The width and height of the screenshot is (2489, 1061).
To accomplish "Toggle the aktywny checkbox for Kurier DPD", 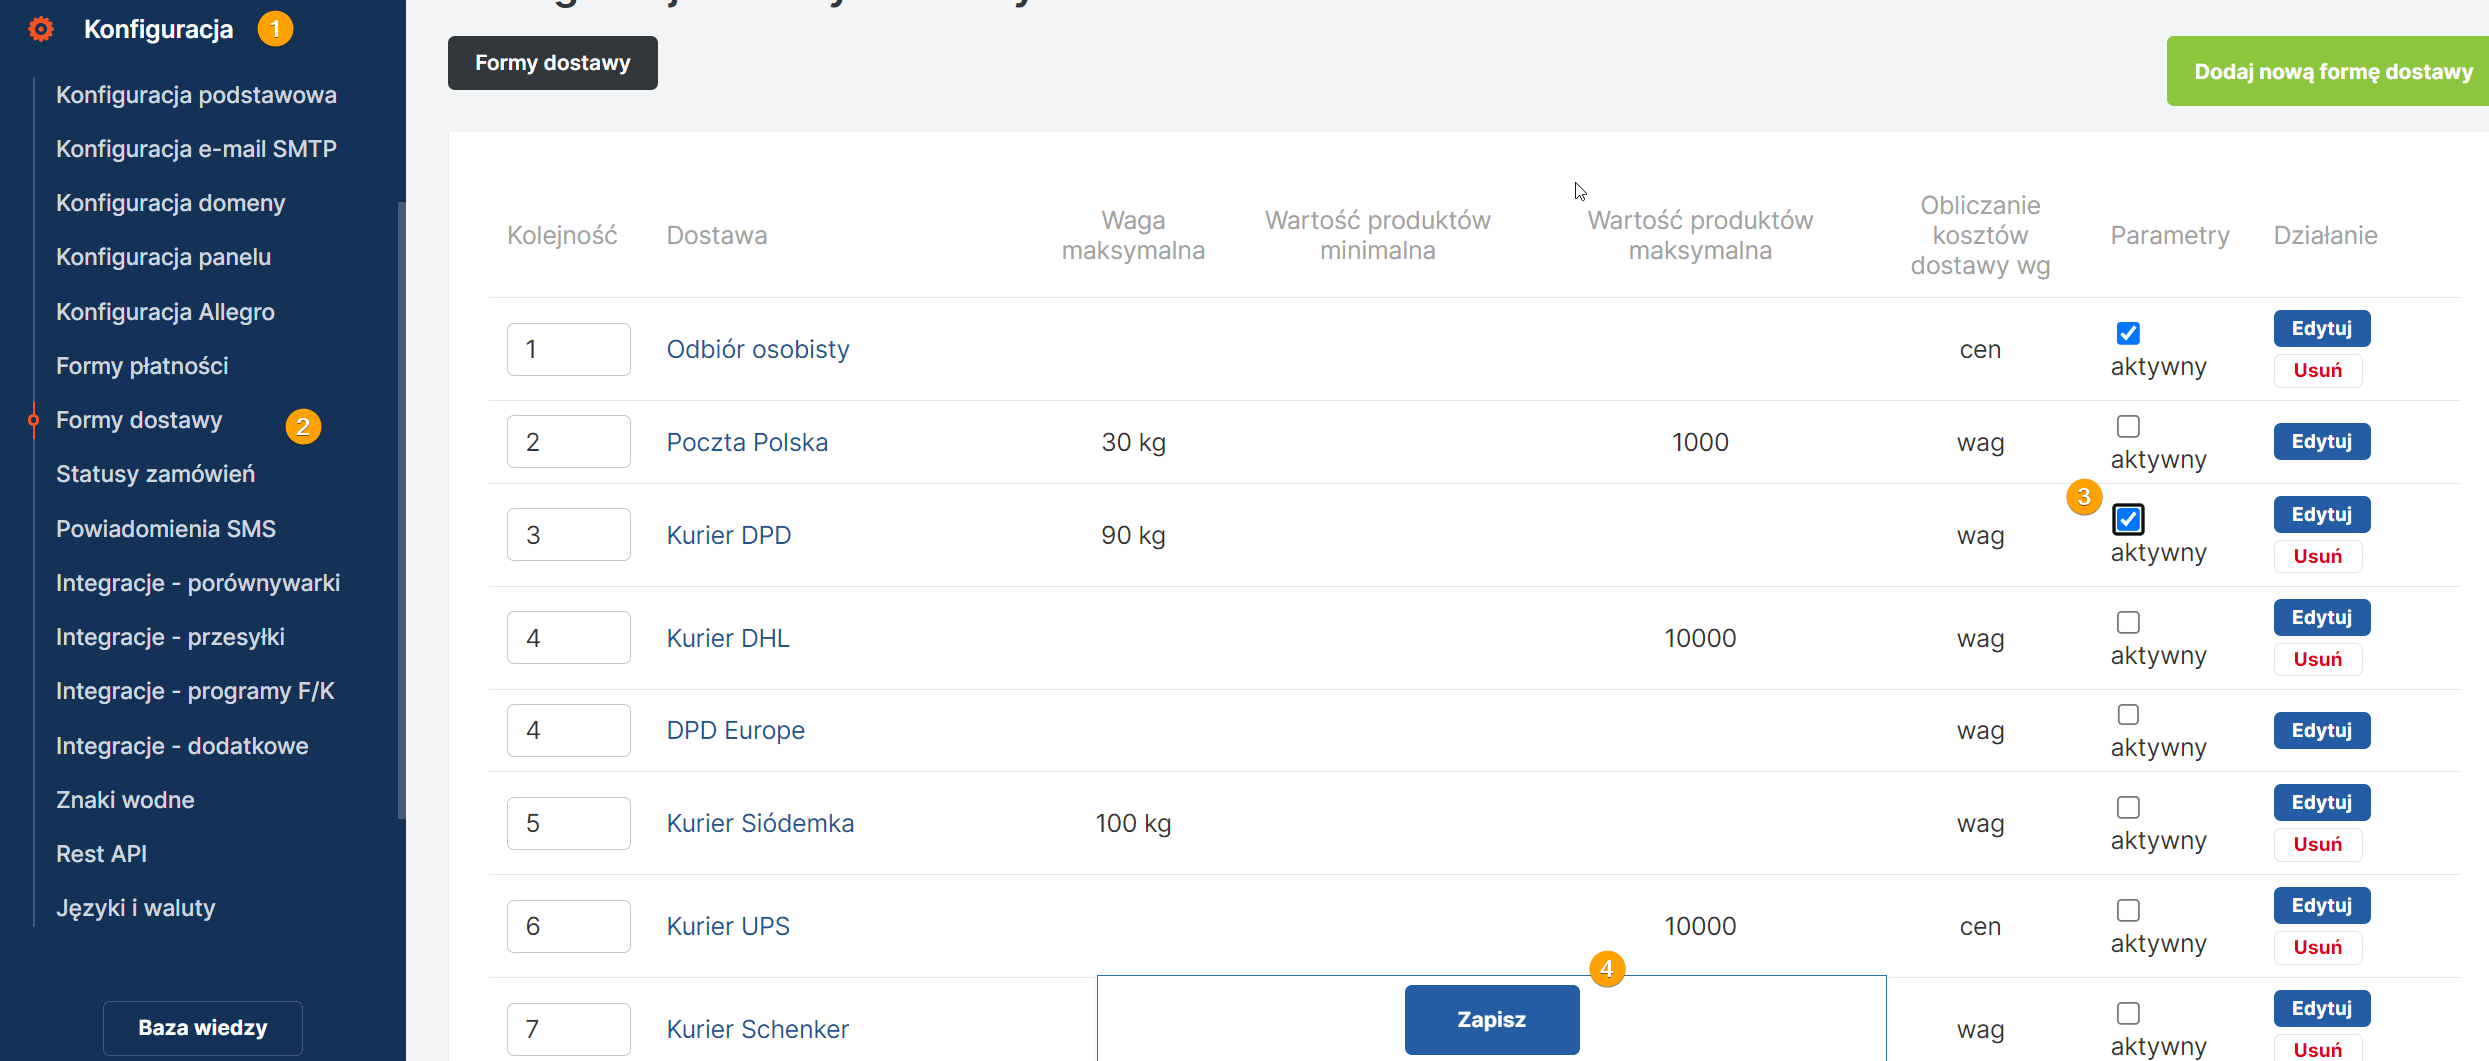I will (x=2128, y=519).
